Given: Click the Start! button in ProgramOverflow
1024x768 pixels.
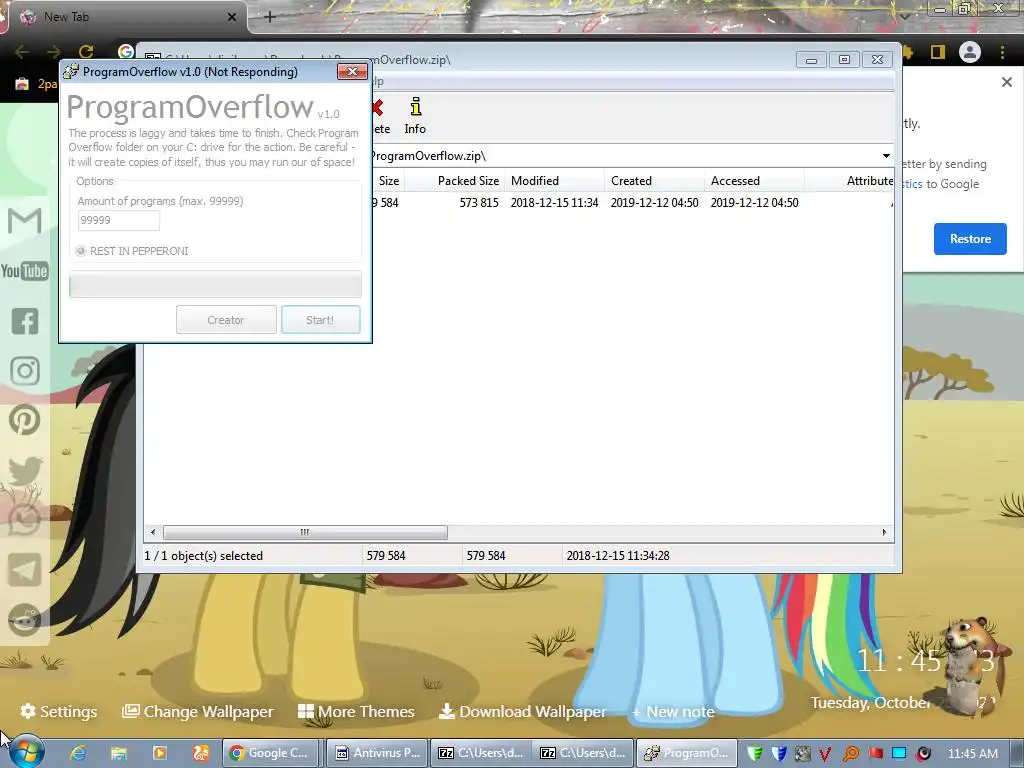Looking at the screenshot, I should (x=321, y=320).
